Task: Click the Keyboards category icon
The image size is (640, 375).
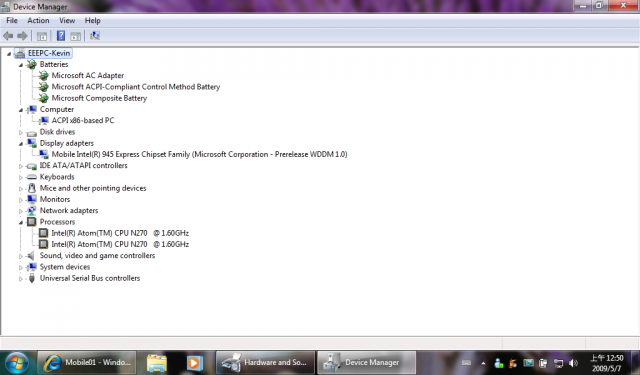Action: point(31,177)
